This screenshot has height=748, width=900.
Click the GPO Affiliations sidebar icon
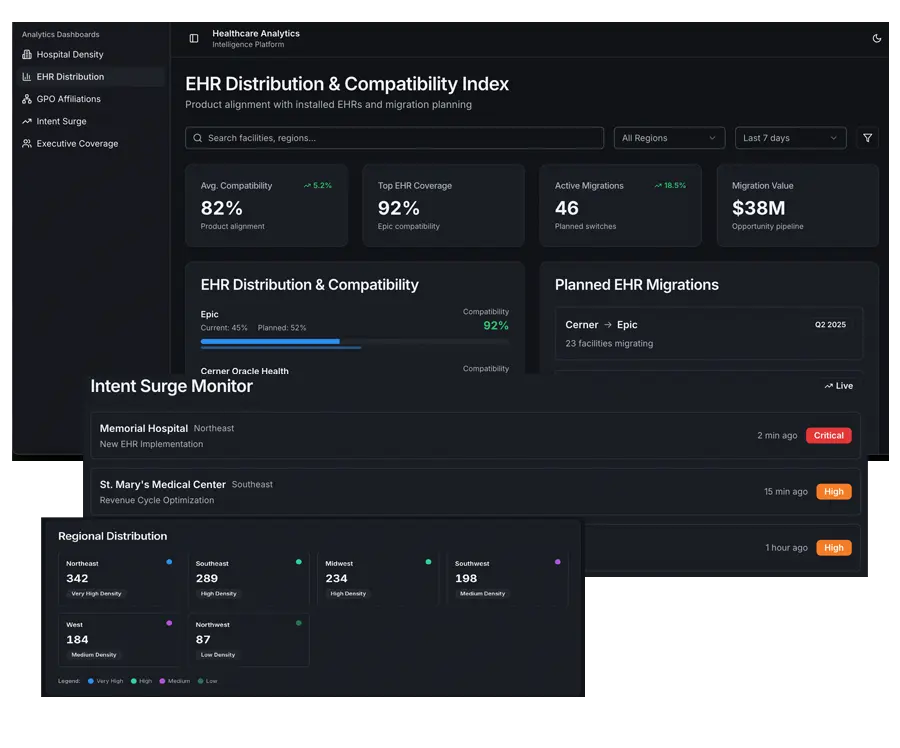(x=27, y=99)
